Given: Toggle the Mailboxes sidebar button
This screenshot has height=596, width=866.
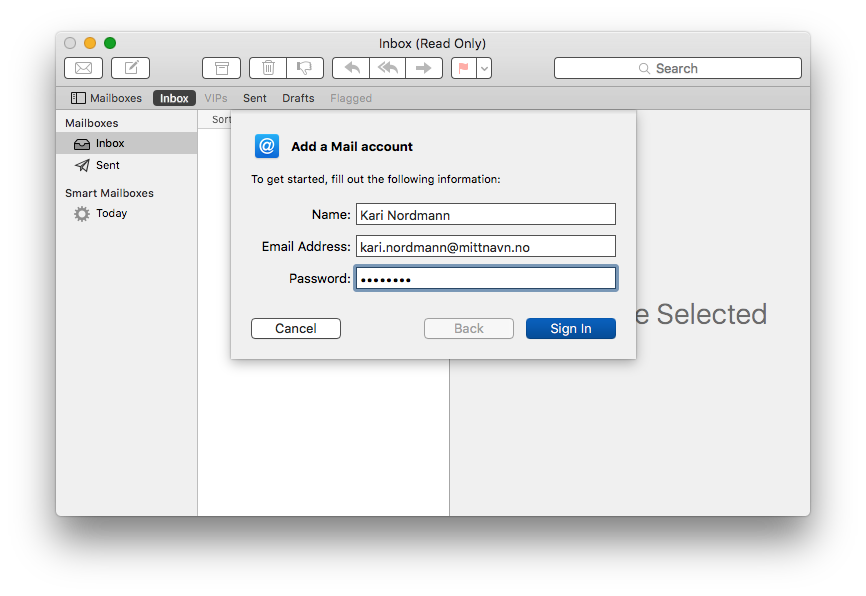Looking at the screenshot, I should [107, 98].
